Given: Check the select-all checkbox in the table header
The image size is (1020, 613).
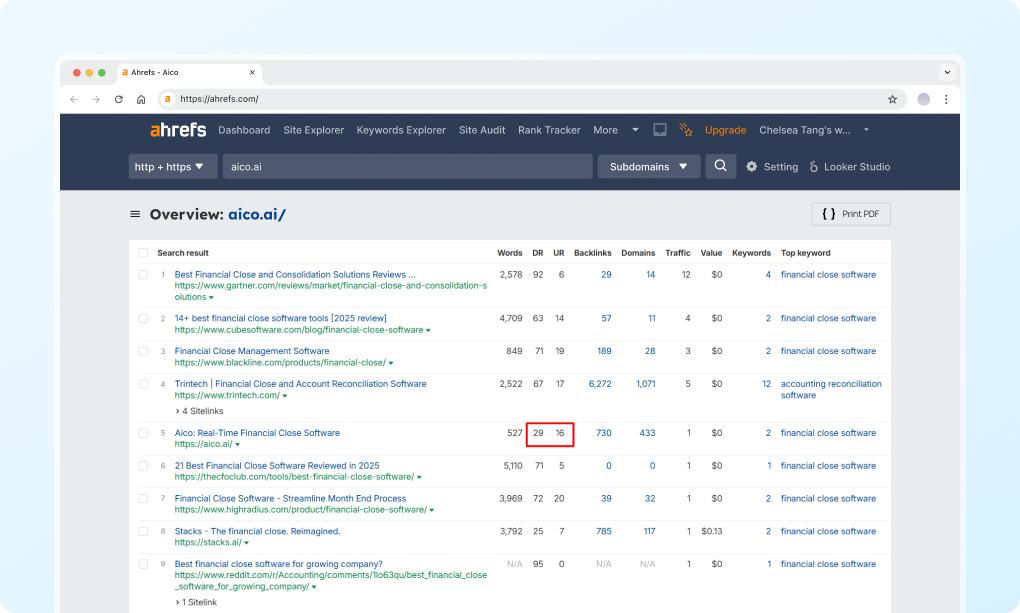Looking at the screenshot, I should pyautogui.click(x=143, y=253).
